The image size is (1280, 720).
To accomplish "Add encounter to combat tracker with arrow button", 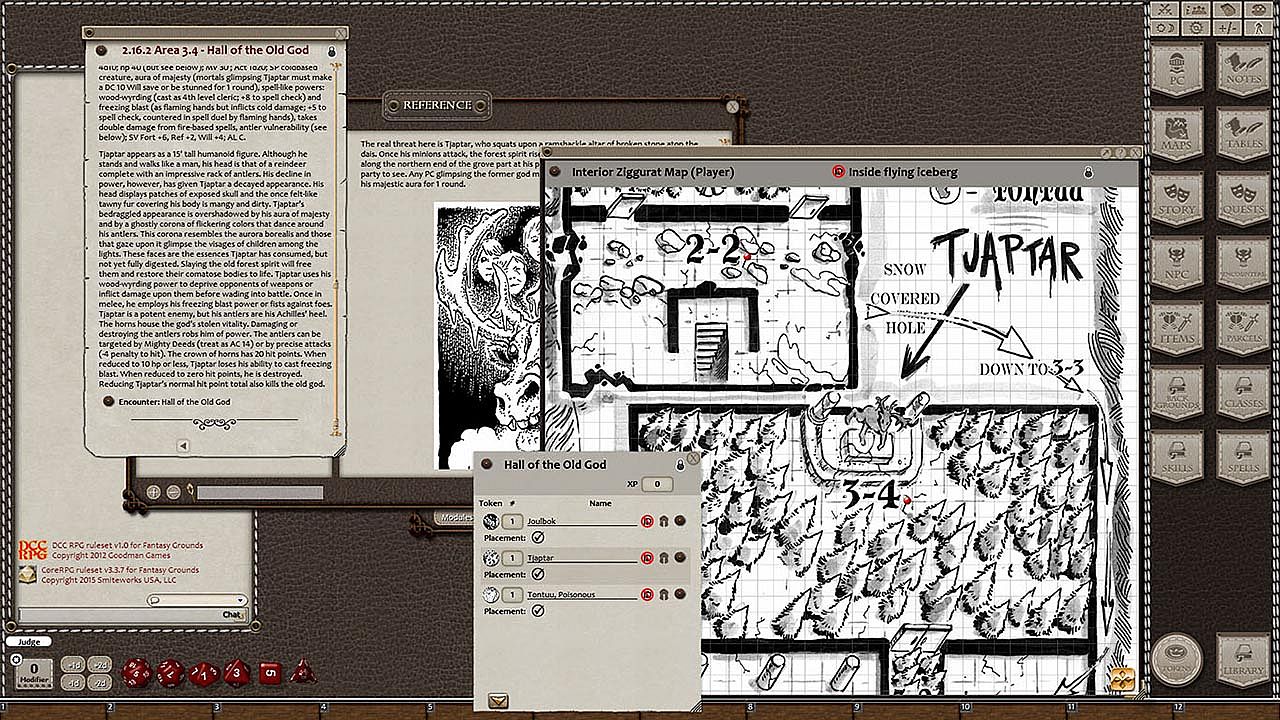I will click(x=497, y=700).
